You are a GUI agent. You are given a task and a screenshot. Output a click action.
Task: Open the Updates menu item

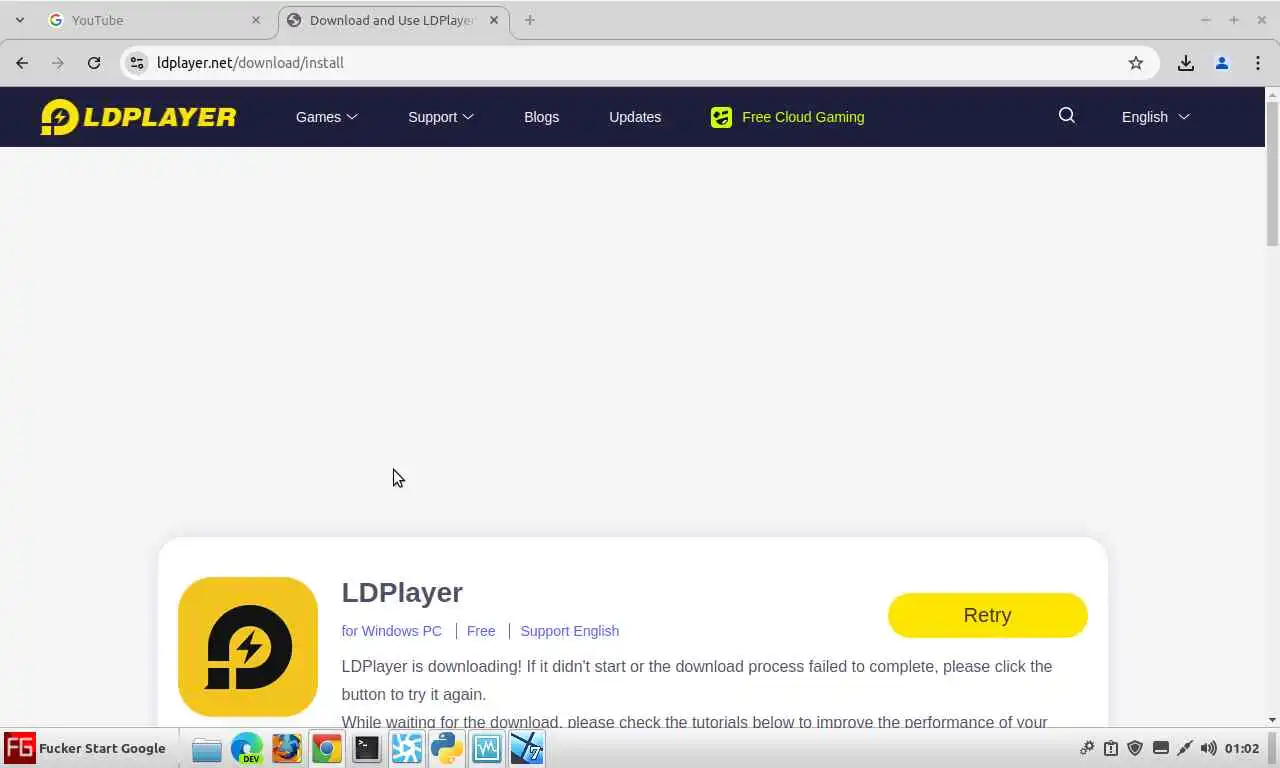(635, 117)
